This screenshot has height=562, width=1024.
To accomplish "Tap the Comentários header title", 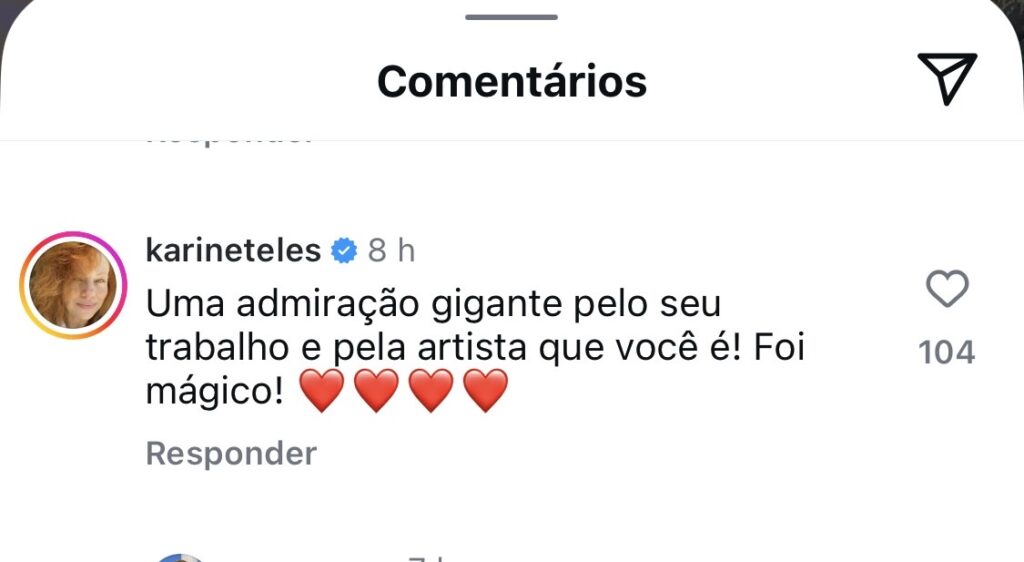I will point(511,81).
